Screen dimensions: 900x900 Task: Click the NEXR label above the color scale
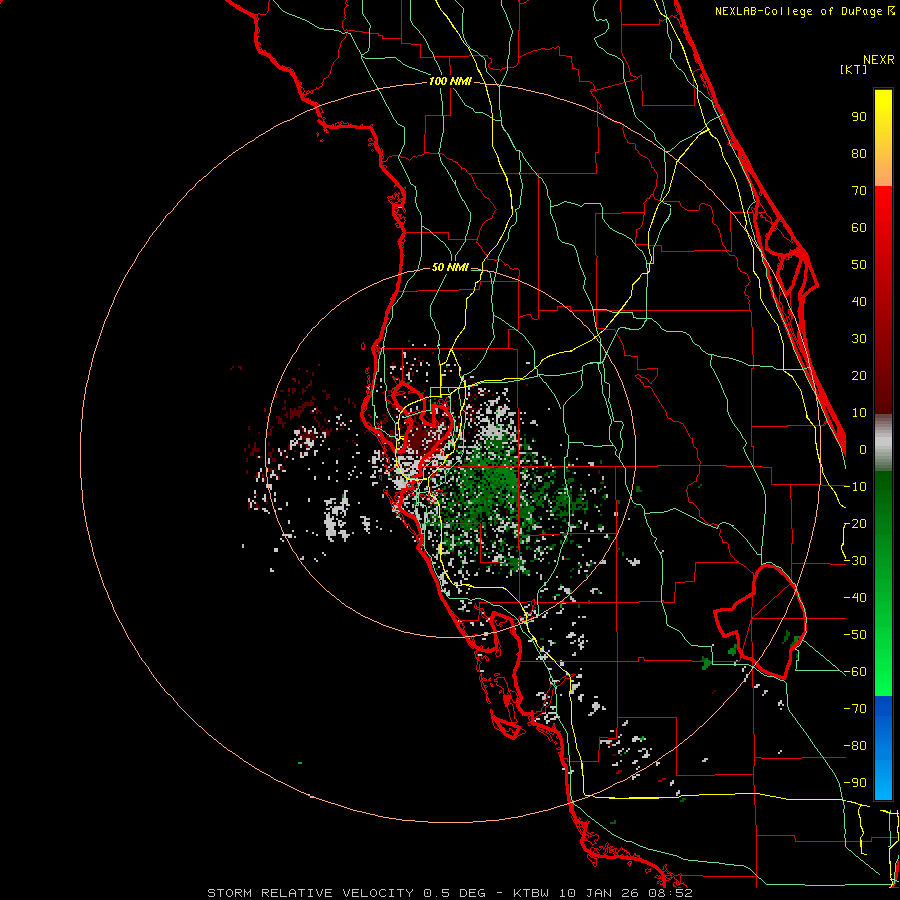(x=878, y=60)
